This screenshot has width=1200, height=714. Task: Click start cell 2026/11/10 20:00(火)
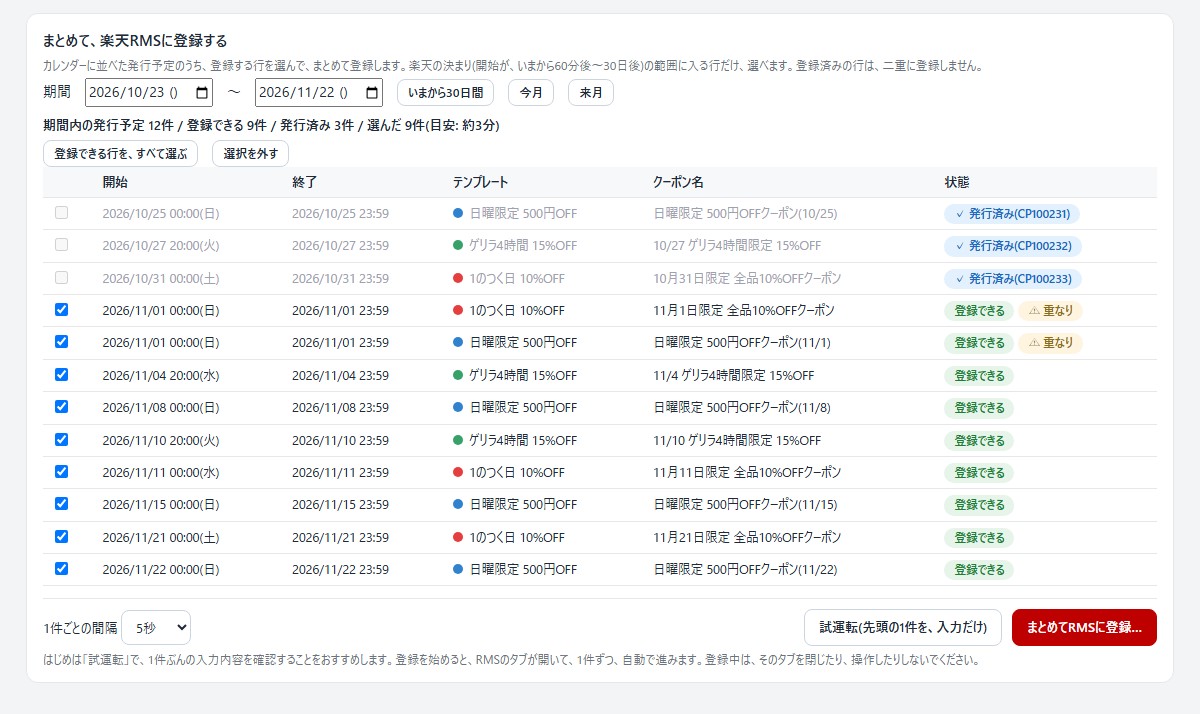click(161, 440)
